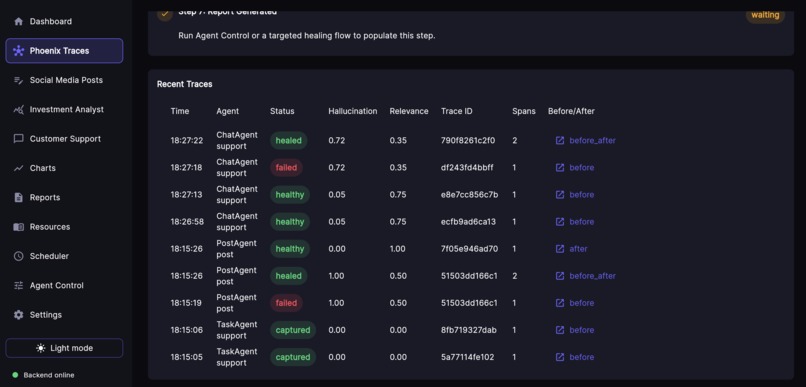This screenshot has width=806, height=387.
Task: Click the Charts trend line icon
Action: (x=19, y=168)
